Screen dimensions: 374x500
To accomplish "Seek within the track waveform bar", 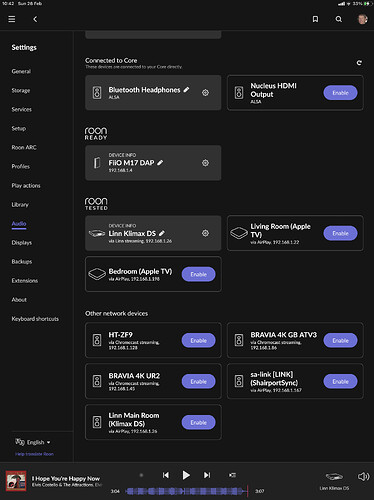I will point(187,491).
